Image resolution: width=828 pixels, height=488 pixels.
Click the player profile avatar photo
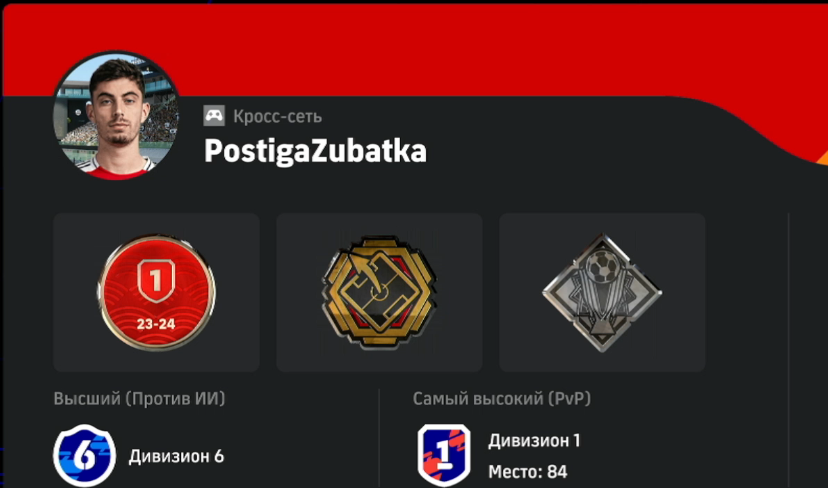116,115
